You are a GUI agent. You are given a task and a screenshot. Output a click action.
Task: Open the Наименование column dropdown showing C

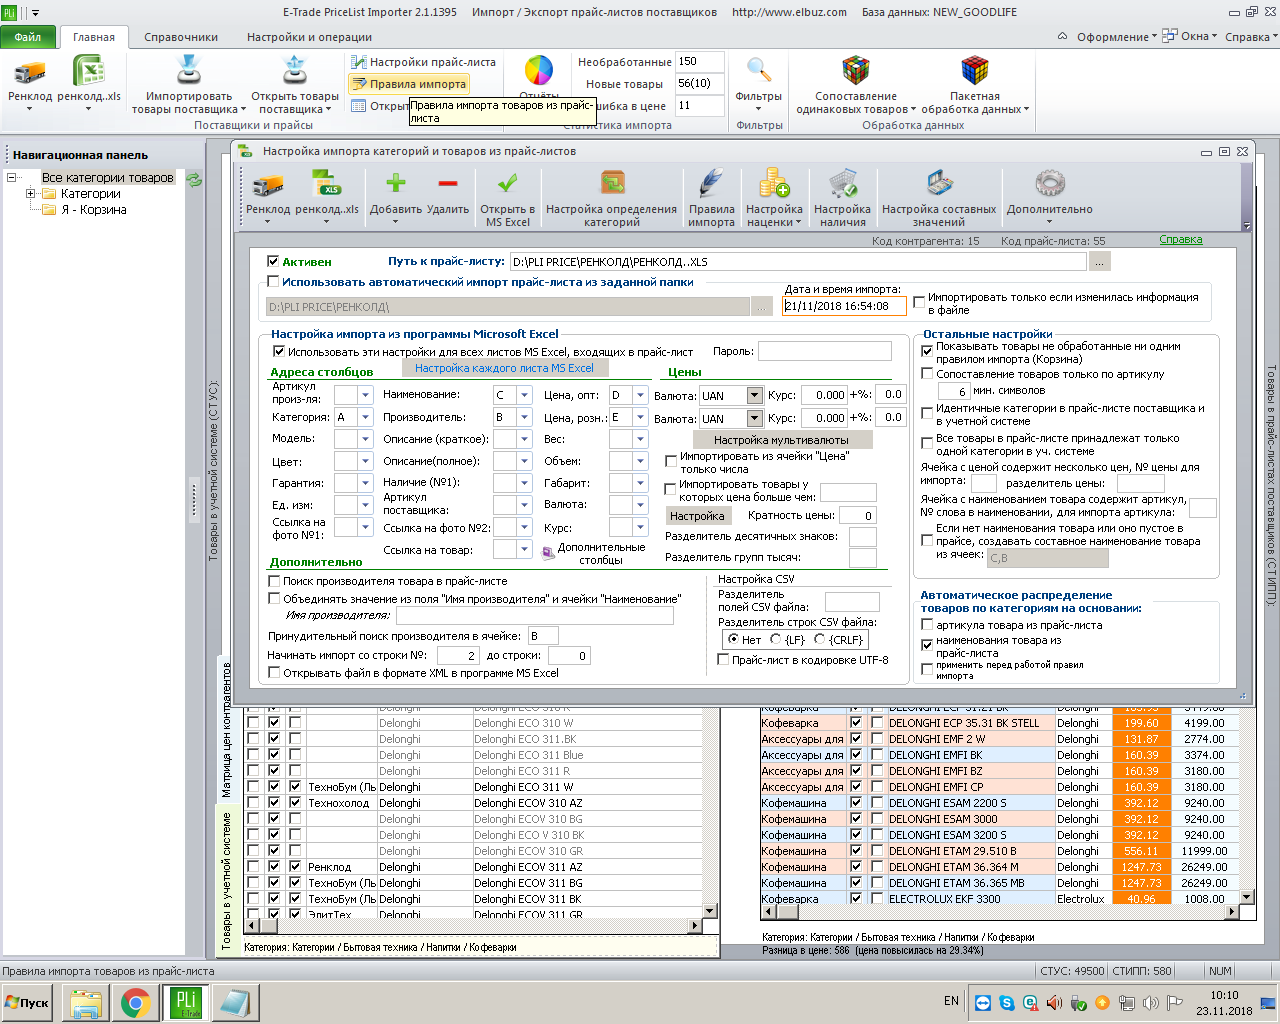[524, 395]
